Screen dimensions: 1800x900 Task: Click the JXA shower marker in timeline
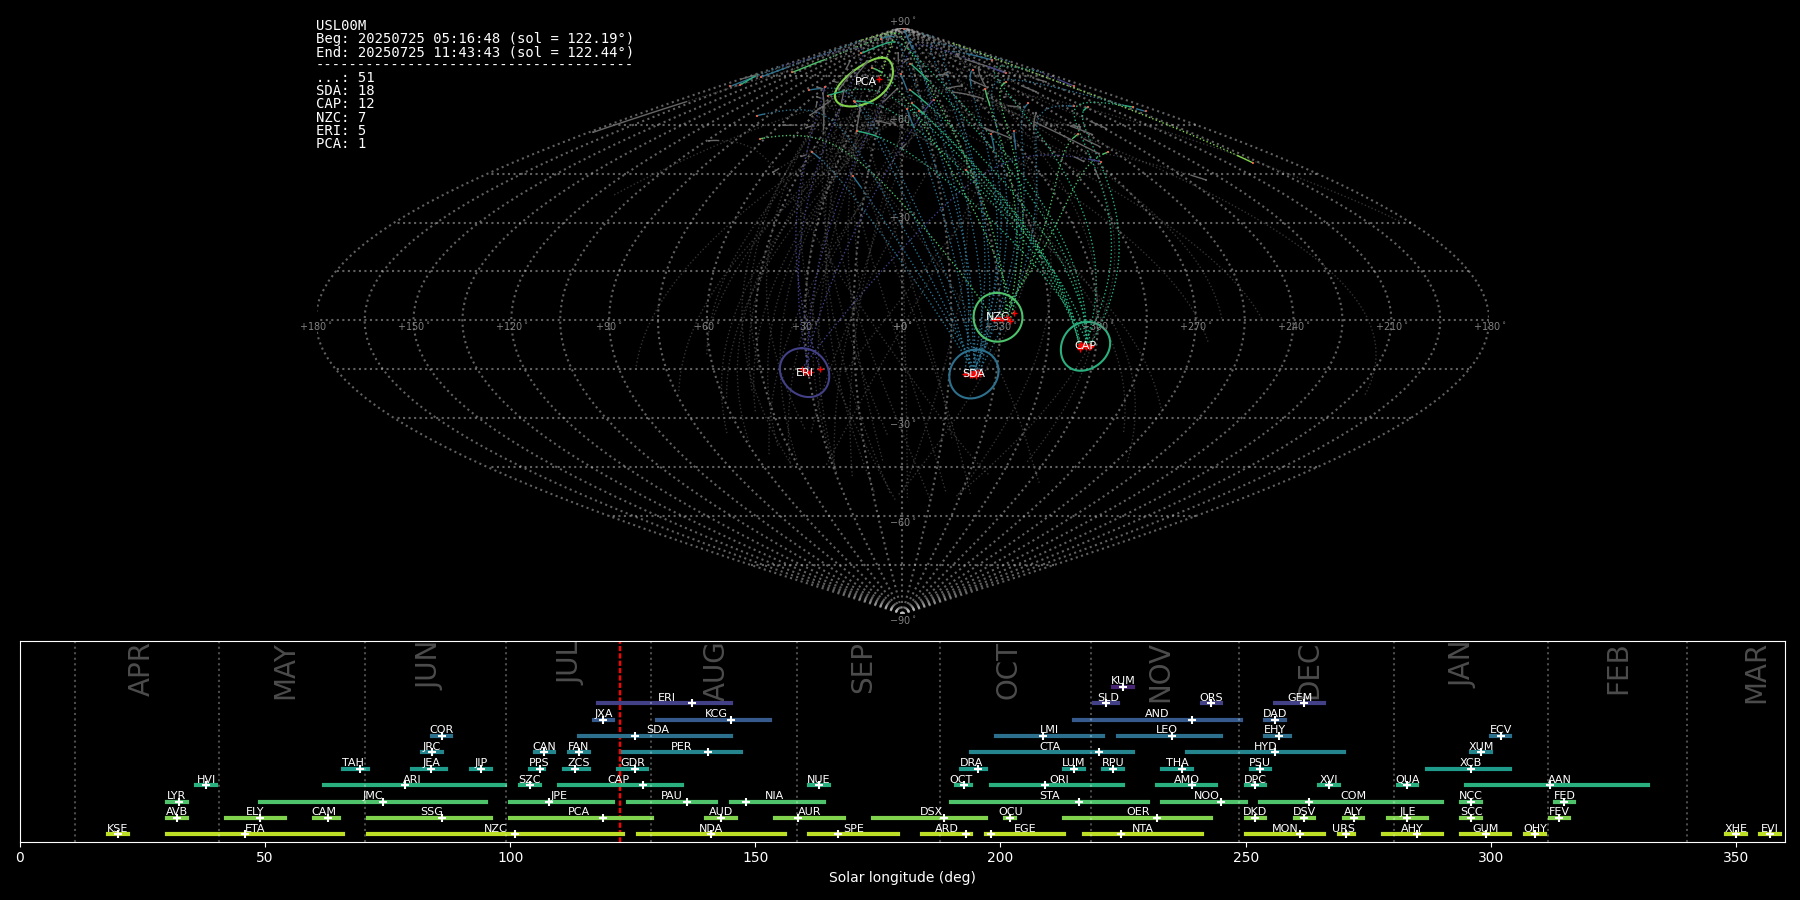[x=603, y=720]
